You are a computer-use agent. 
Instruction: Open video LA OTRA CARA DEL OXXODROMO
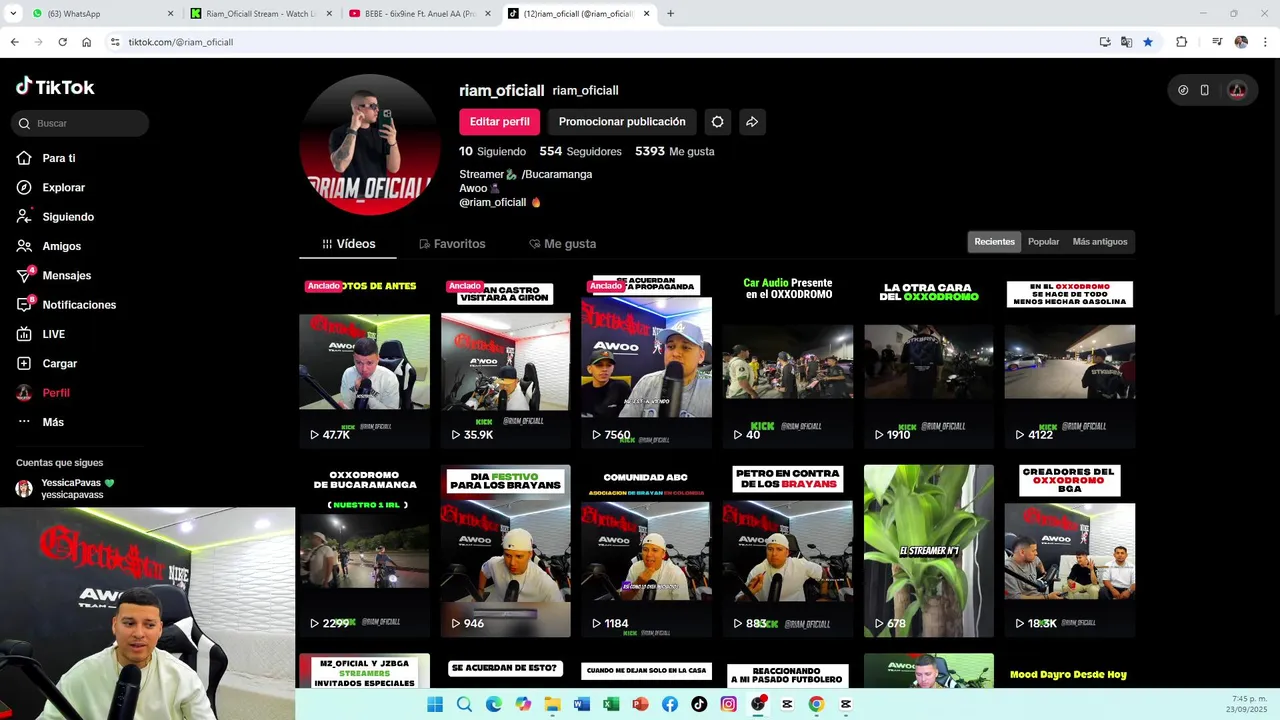tap(929, 362)
